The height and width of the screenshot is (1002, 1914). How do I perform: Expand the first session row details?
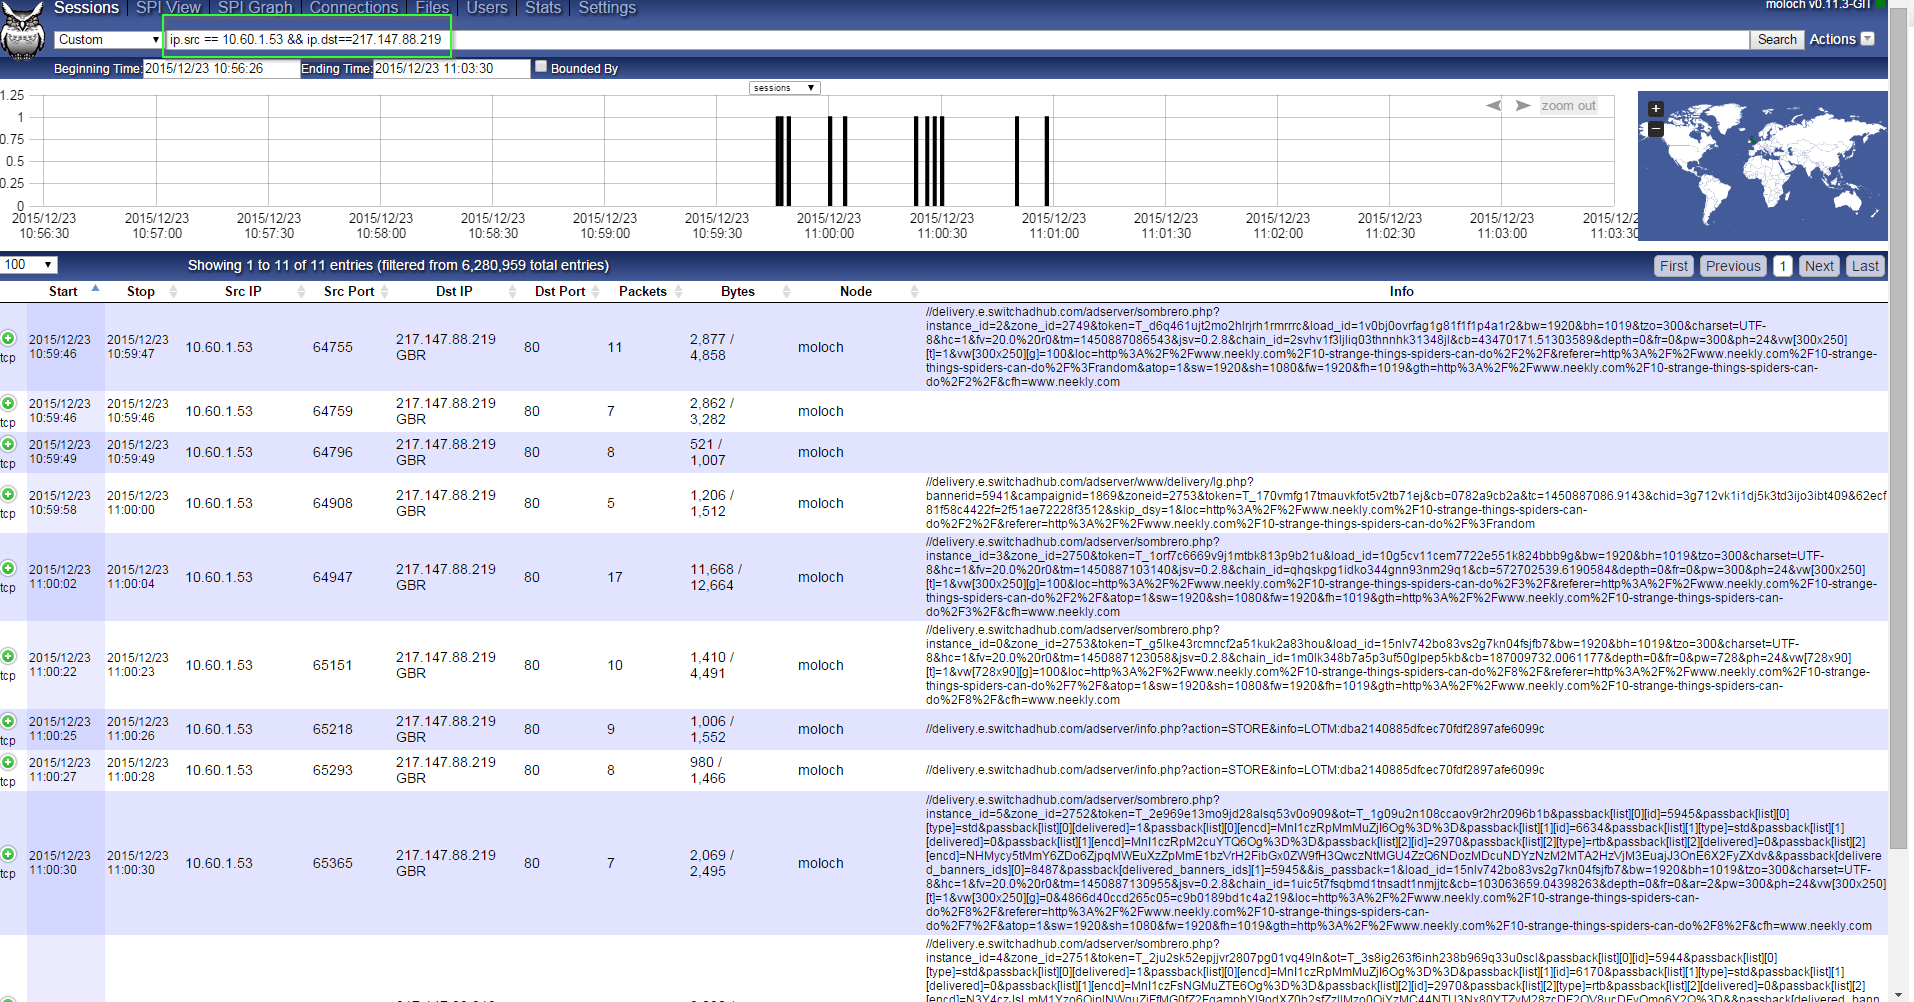point(9,340)
